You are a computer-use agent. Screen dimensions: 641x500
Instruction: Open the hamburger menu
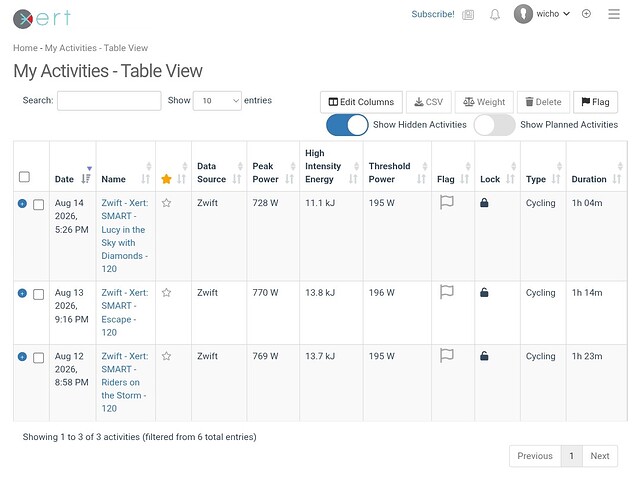[614, 14]
